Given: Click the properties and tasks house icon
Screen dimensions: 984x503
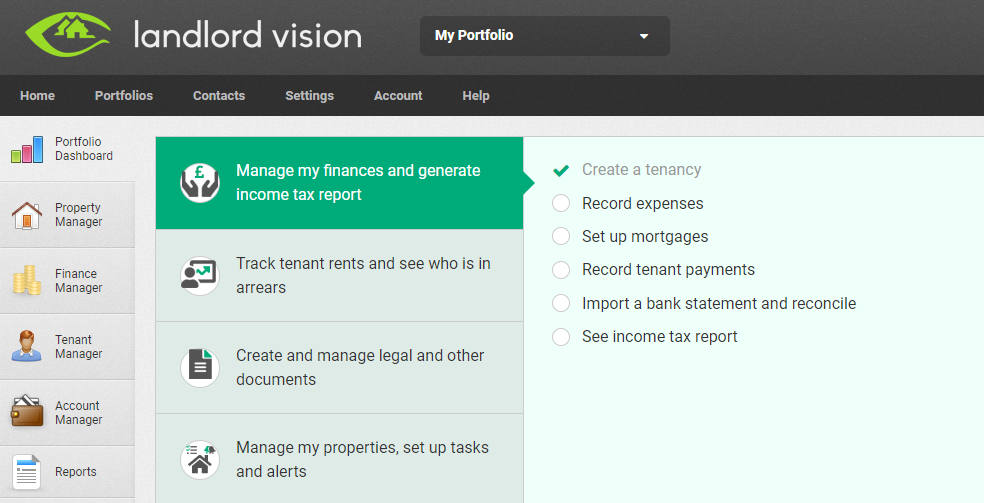Looking at the screenshot, I should [x=200, y=460].
